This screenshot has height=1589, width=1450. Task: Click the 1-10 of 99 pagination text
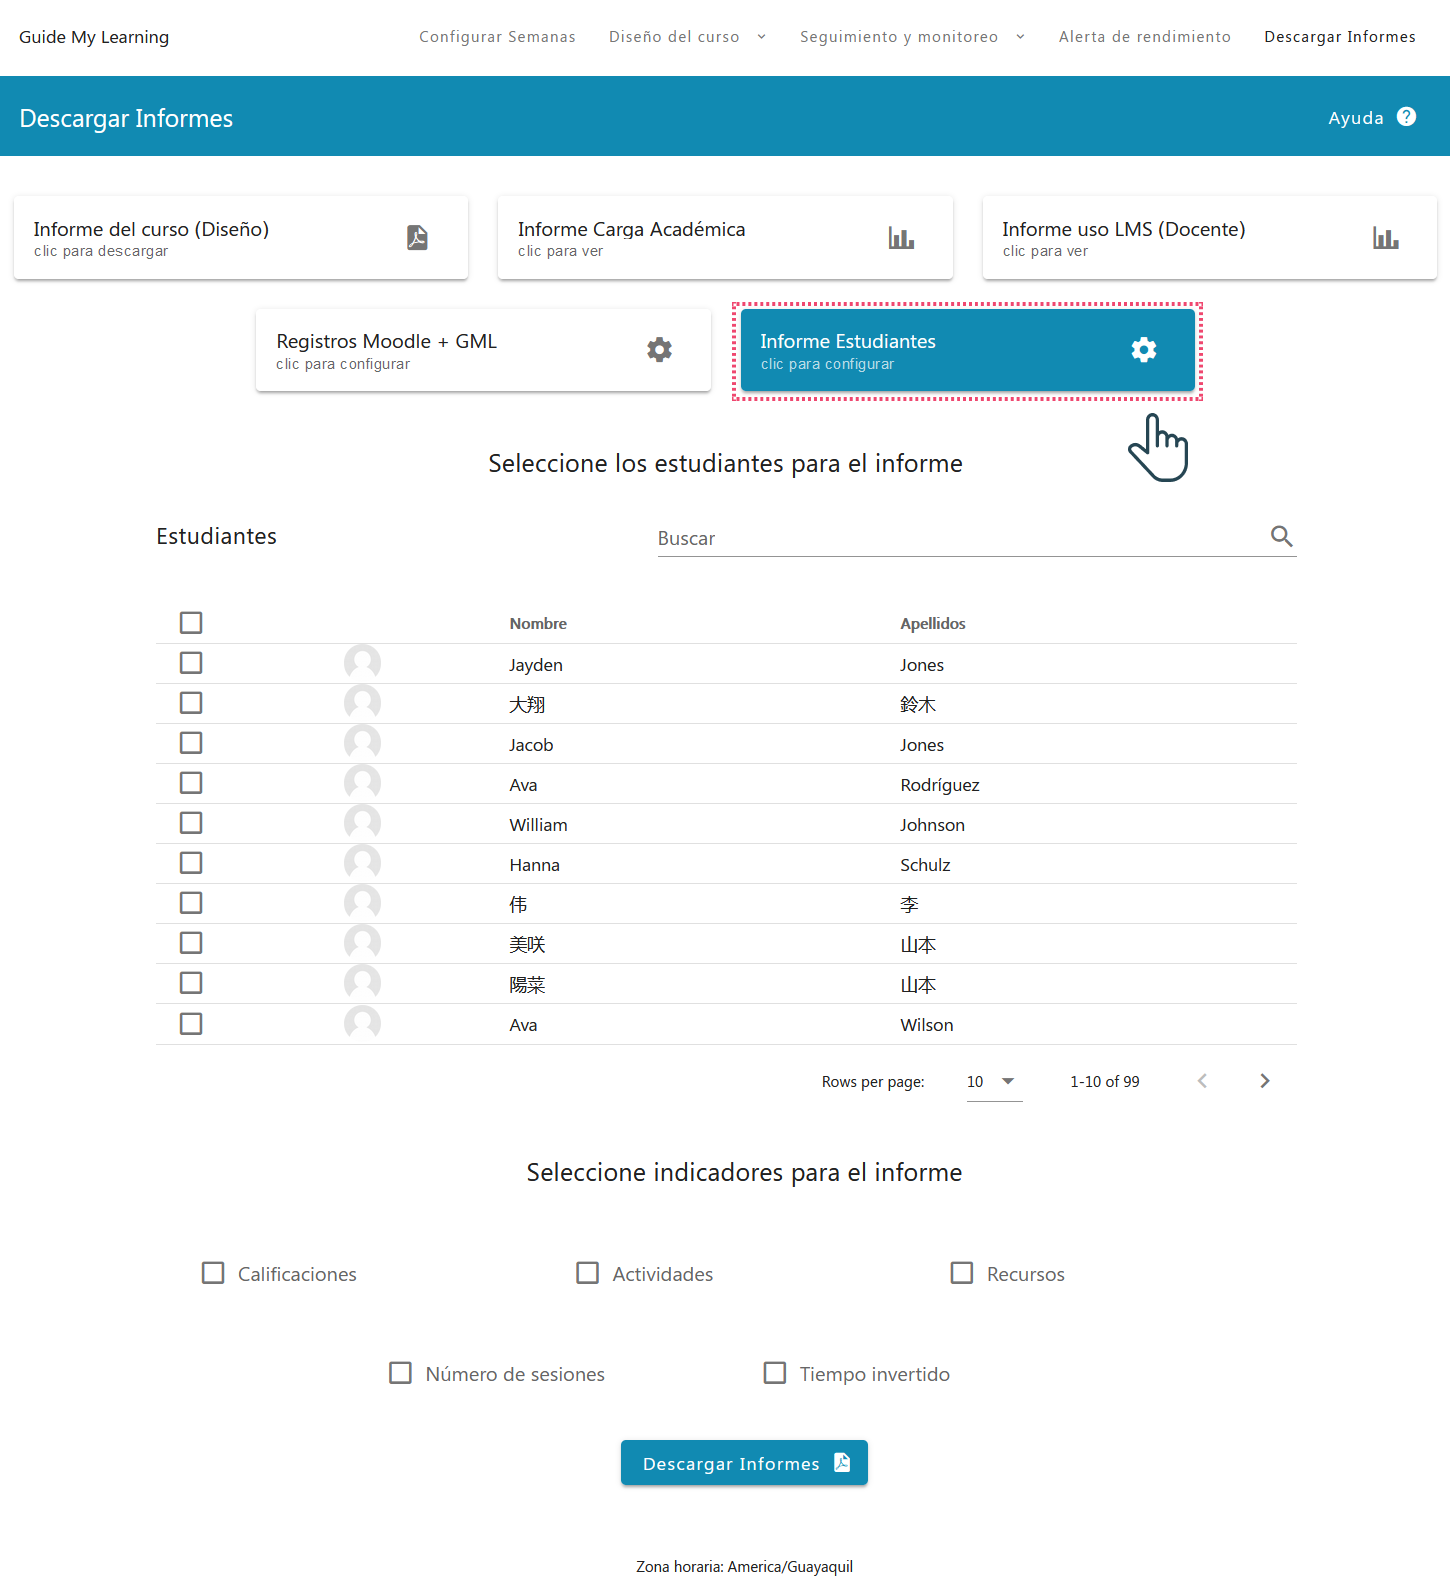1105,1082
